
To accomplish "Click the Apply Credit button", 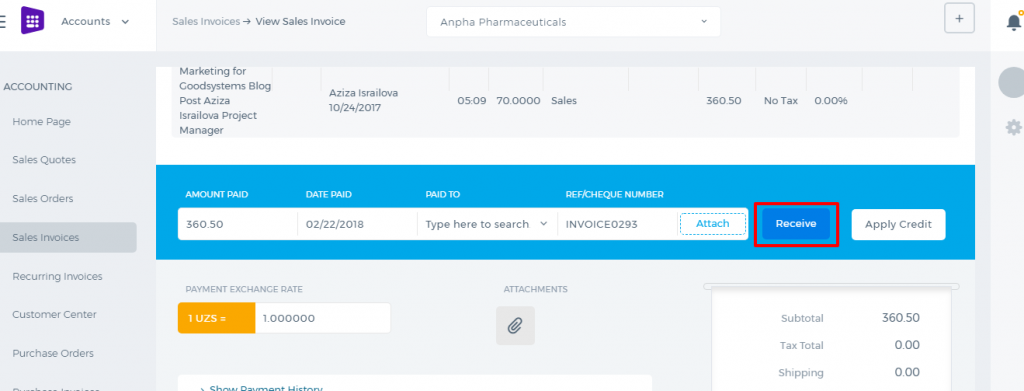I will (898, 225).
